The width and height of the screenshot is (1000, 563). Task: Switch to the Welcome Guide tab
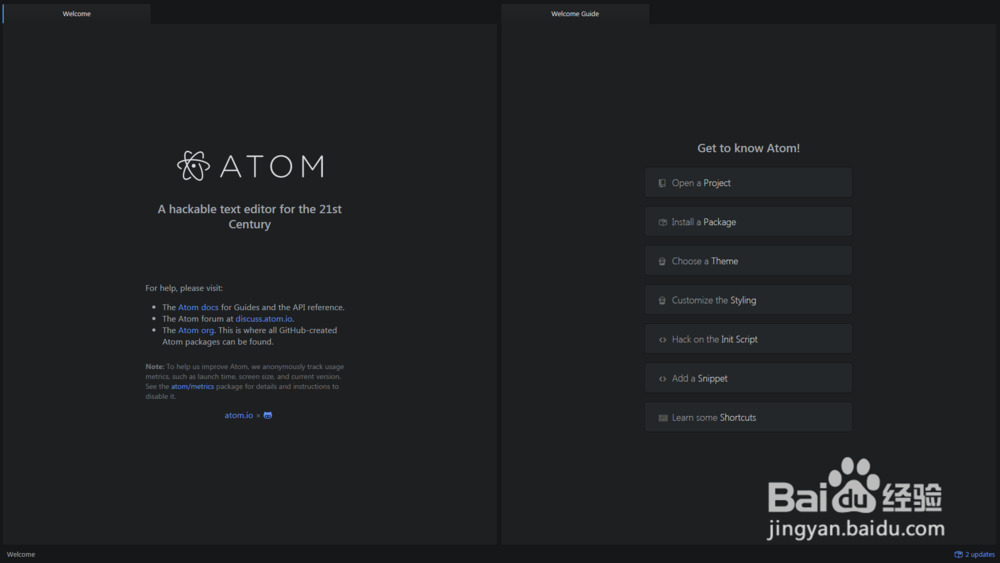tap(575, 13)
